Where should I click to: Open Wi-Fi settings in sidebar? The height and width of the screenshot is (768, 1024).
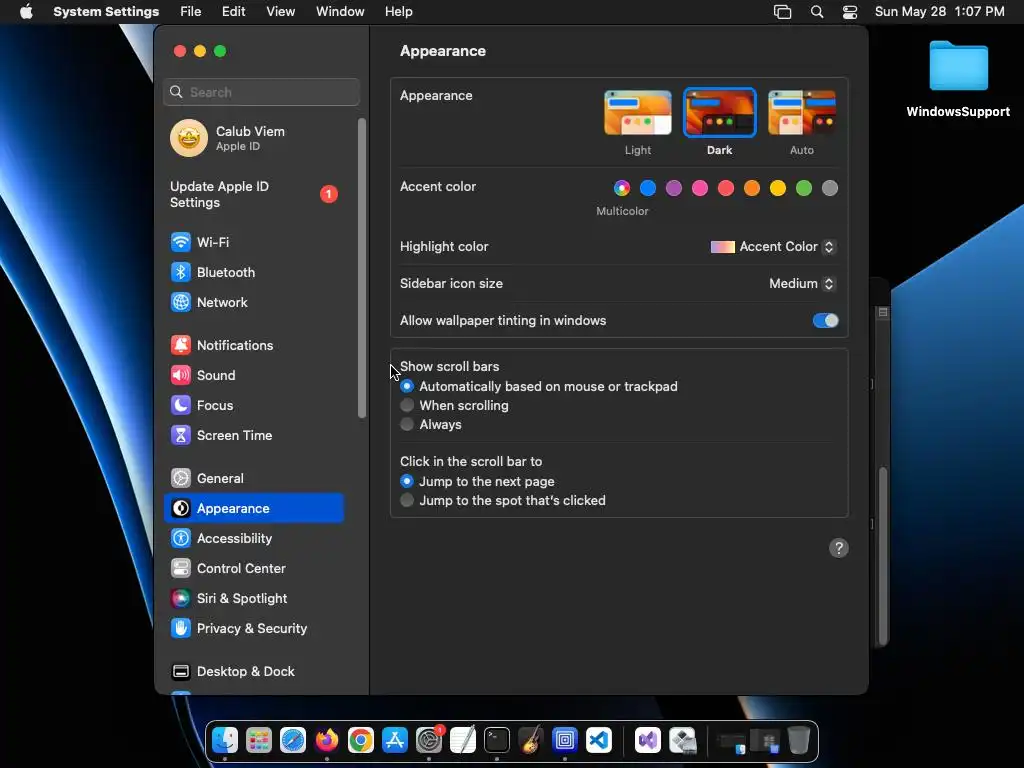tap(253, 242)
